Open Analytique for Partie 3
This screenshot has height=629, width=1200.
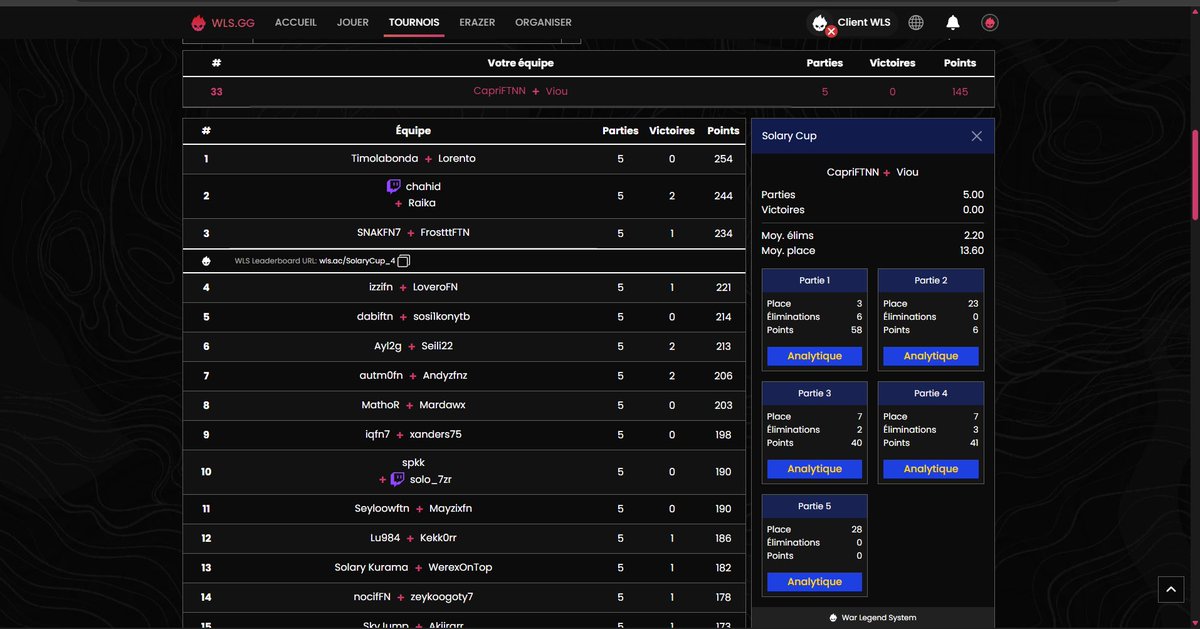coord(815,469)
